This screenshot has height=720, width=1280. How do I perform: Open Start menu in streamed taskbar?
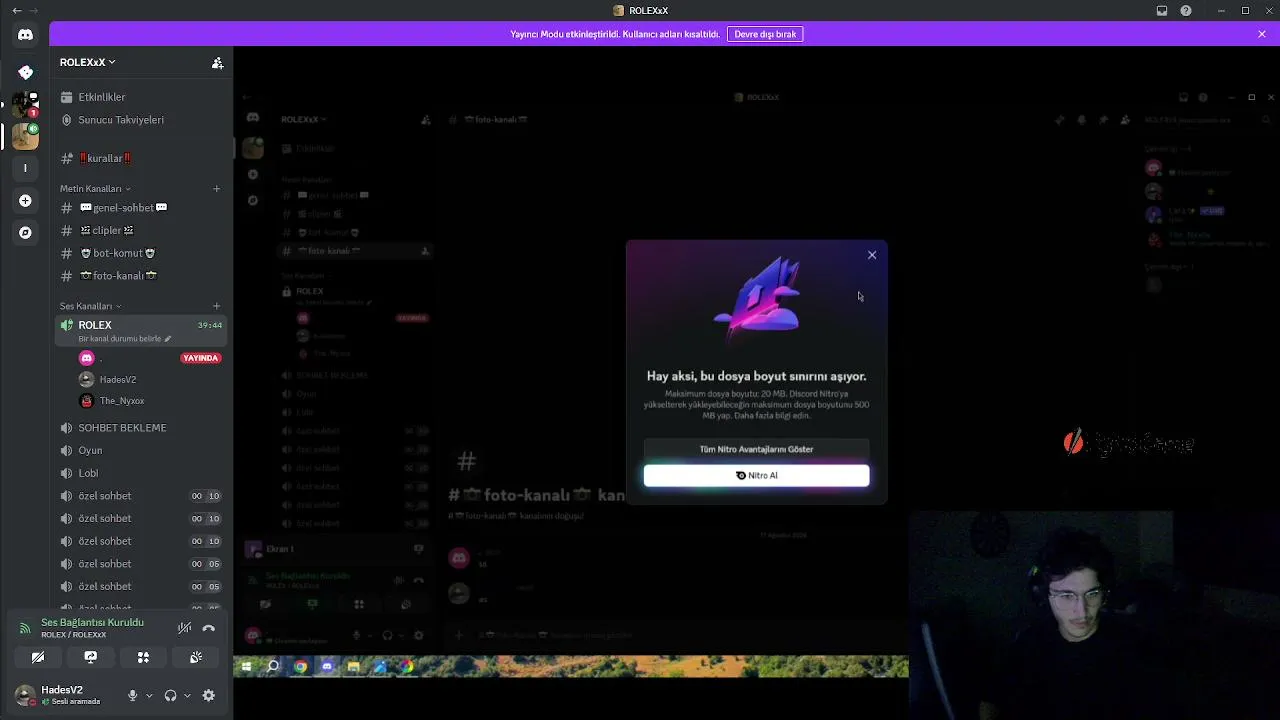point(246,666)
